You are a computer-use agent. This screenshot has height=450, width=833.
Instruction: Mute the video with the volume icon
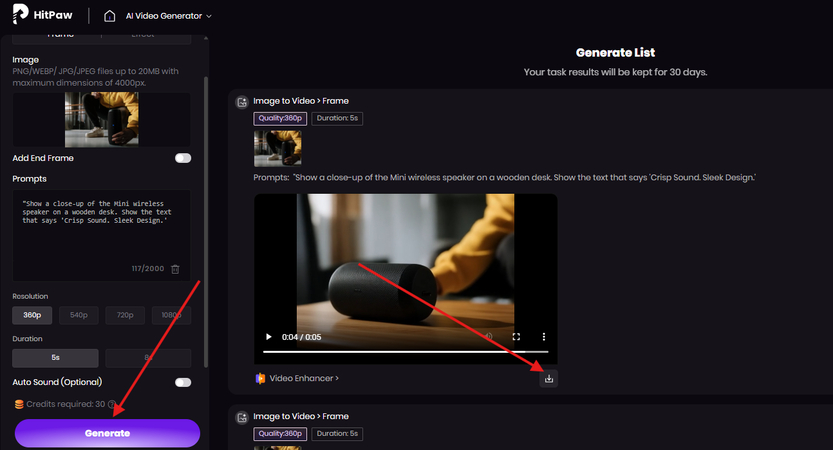489,337
